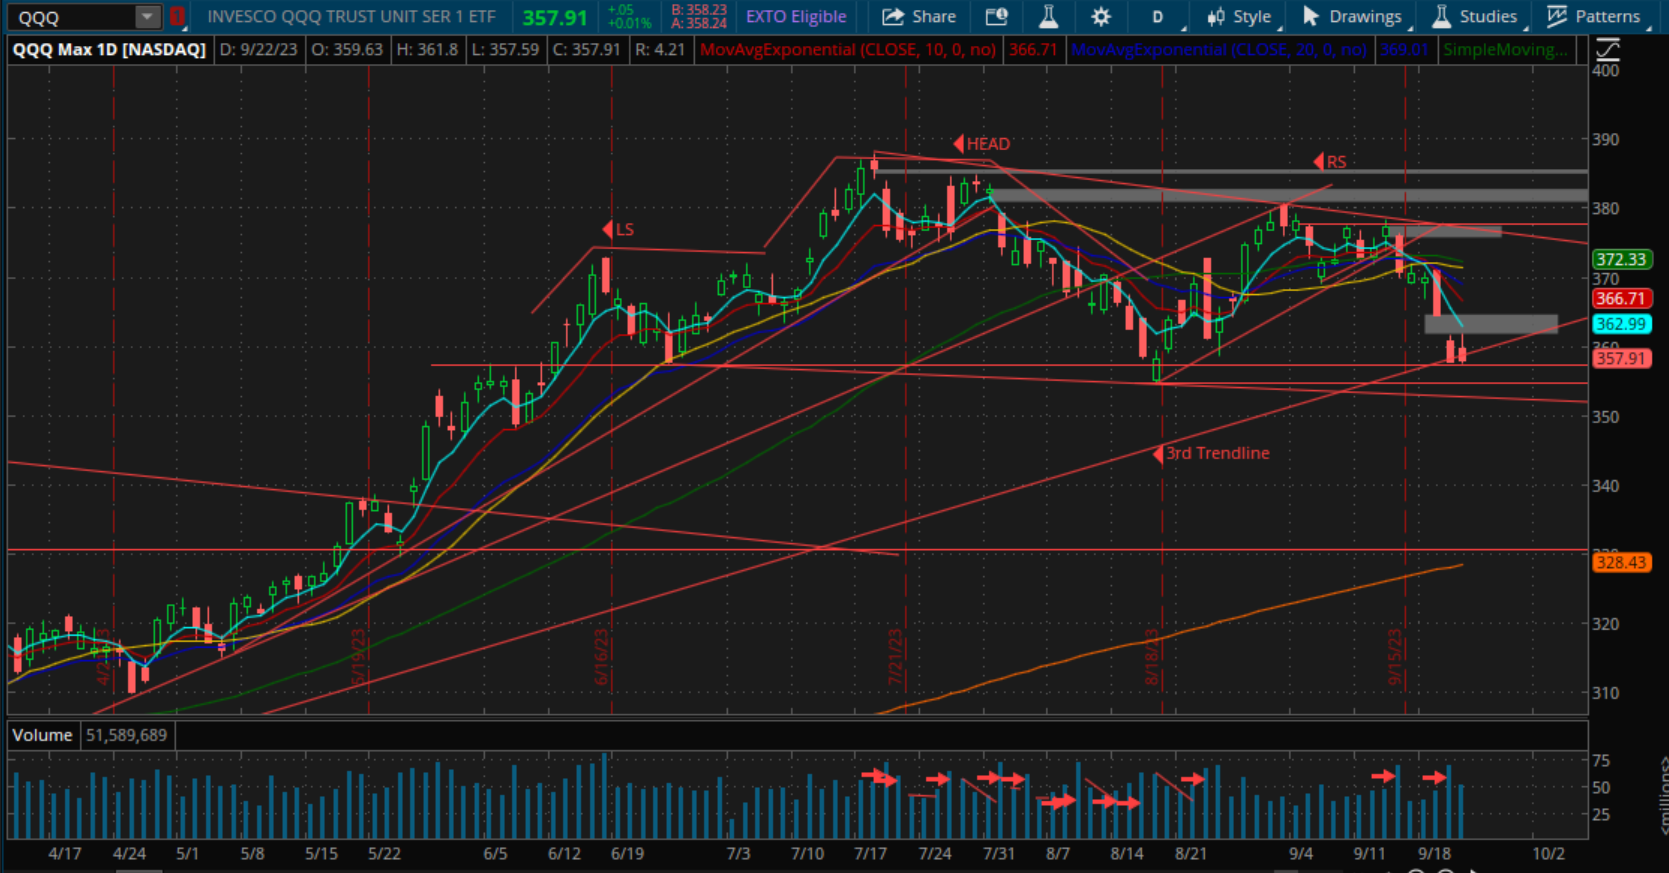Click the red MovAvgExponential (CLOSE, 10) study label
1669x873 pixels.
[848, 49]
